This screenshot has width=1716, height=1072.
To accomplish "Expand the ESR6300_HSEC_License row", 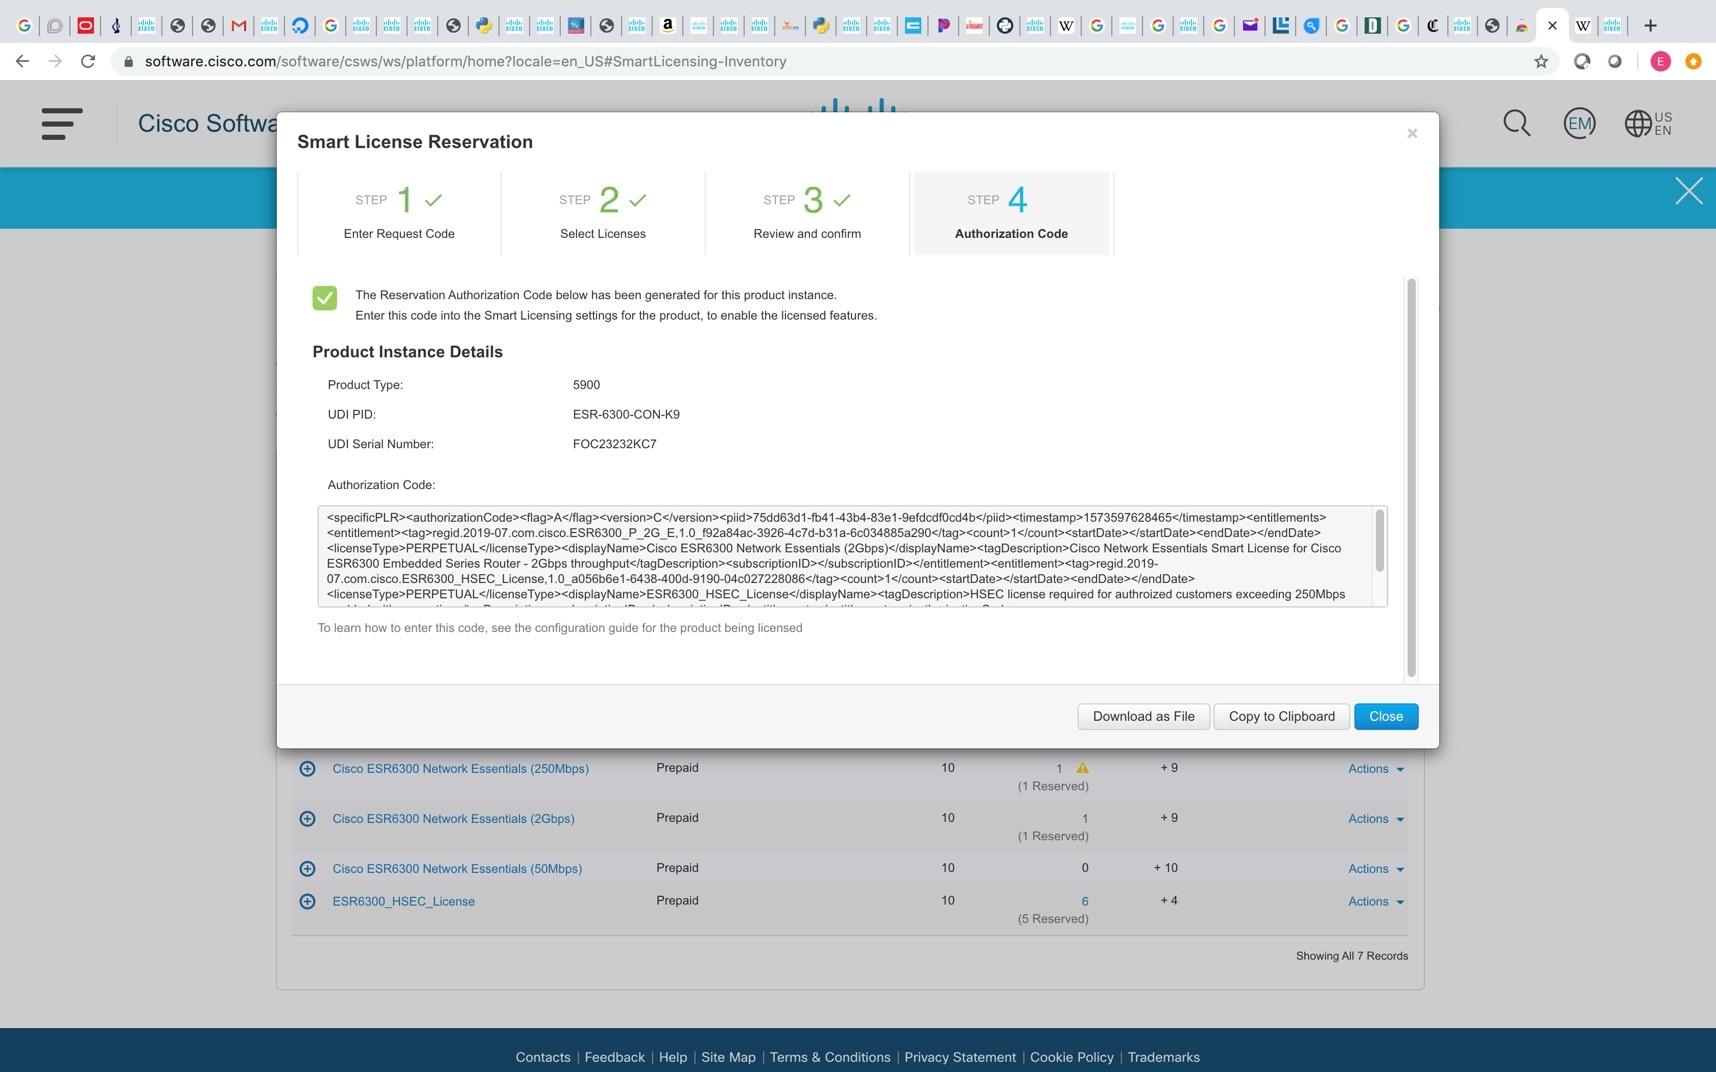I will click(307, 902).
